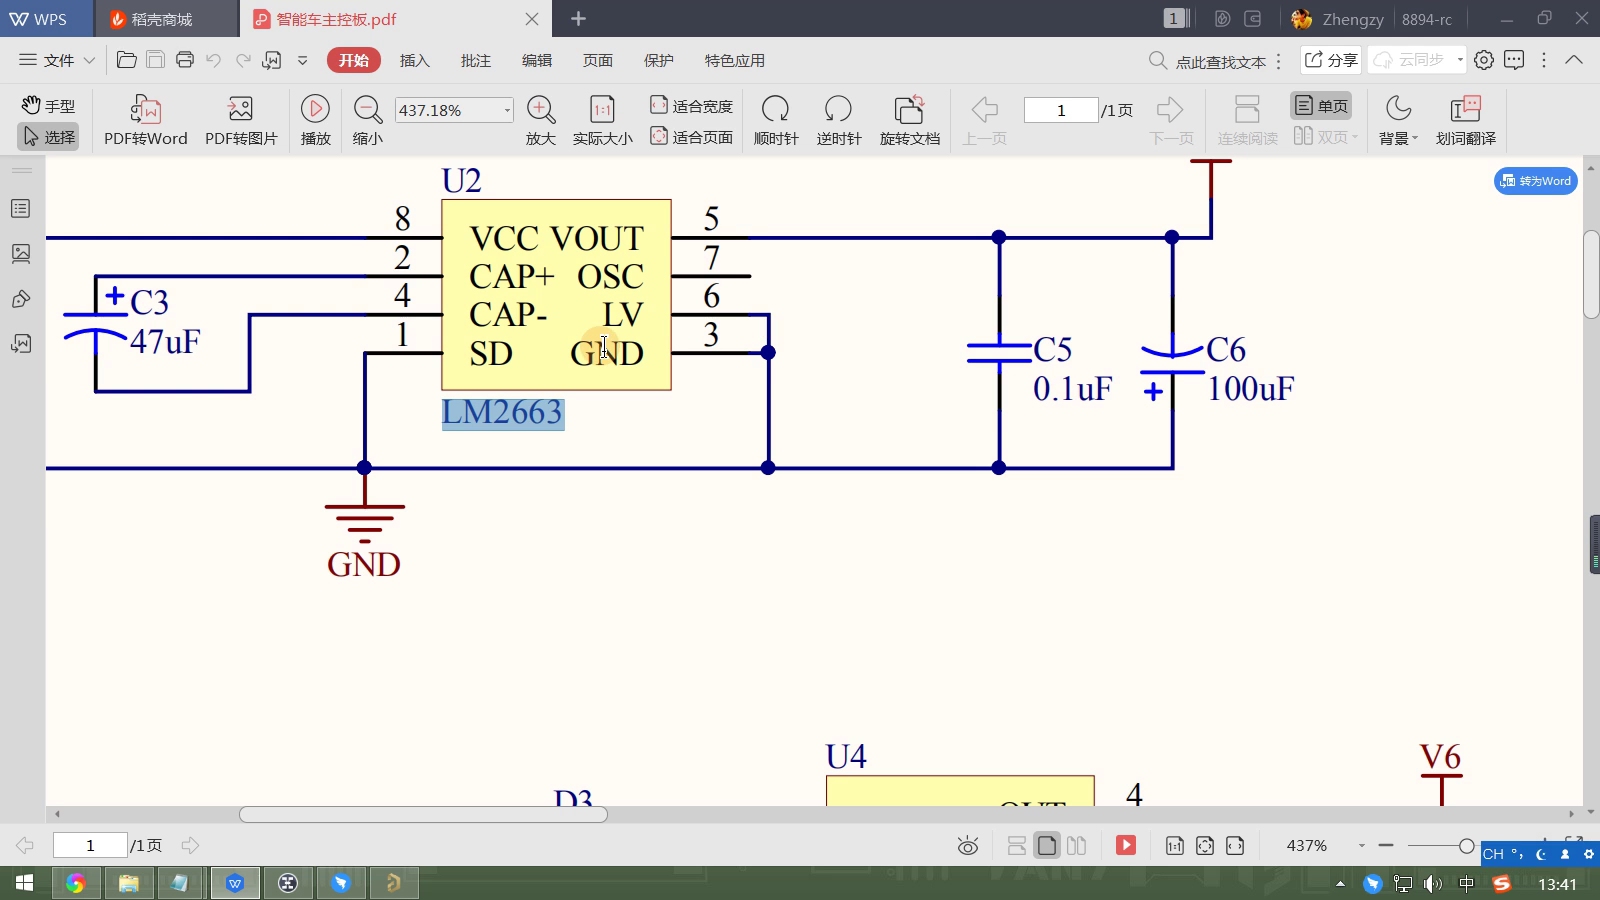Switch on 连续阅读 continuous reading
Viewport: 1600px width, 900px height.
1246,118
